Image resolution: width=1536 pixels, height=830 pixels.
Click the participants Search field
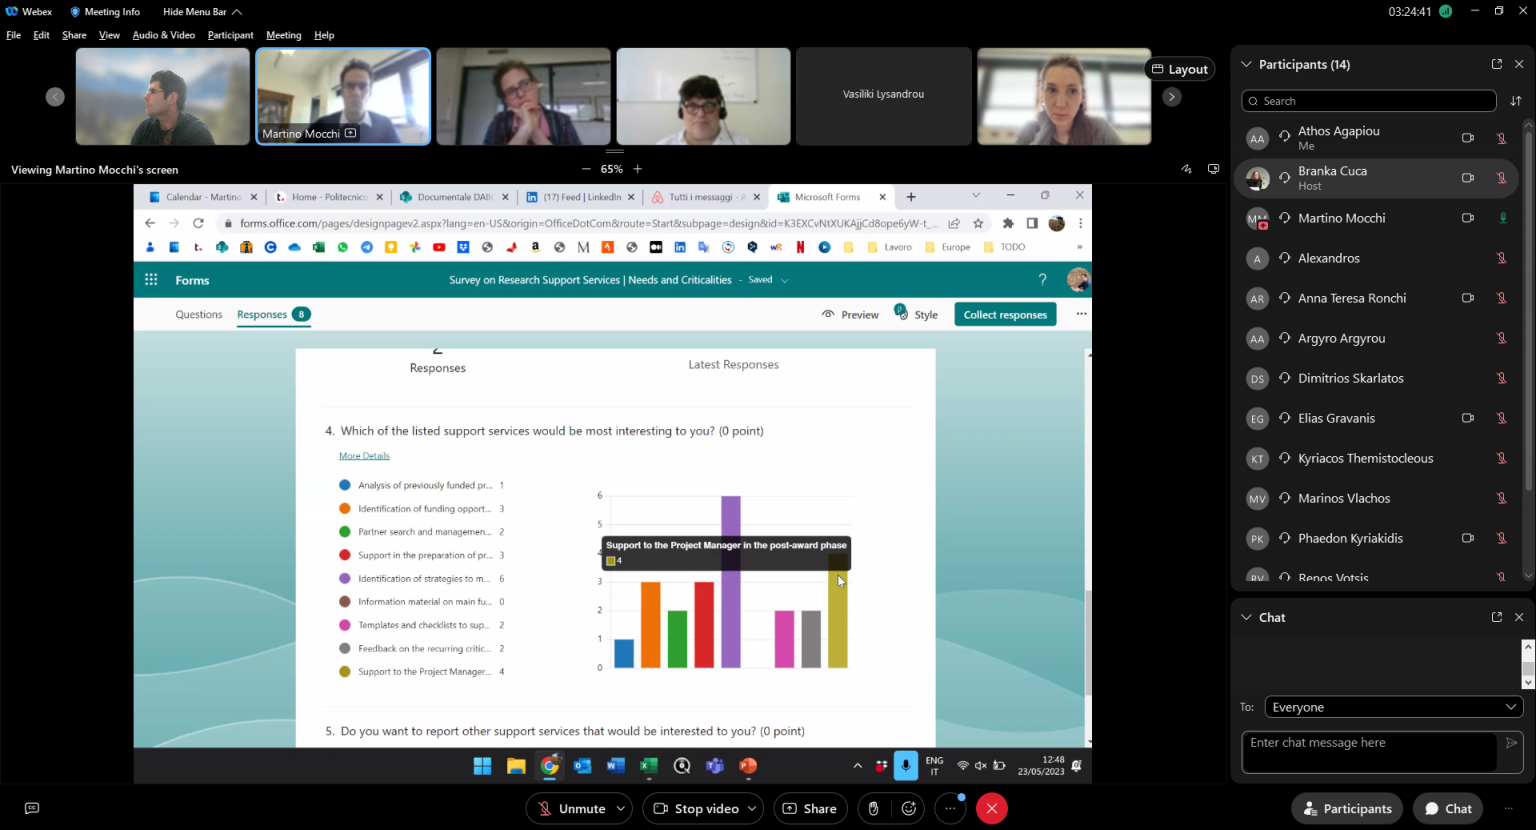click(x=1368, y=101)
